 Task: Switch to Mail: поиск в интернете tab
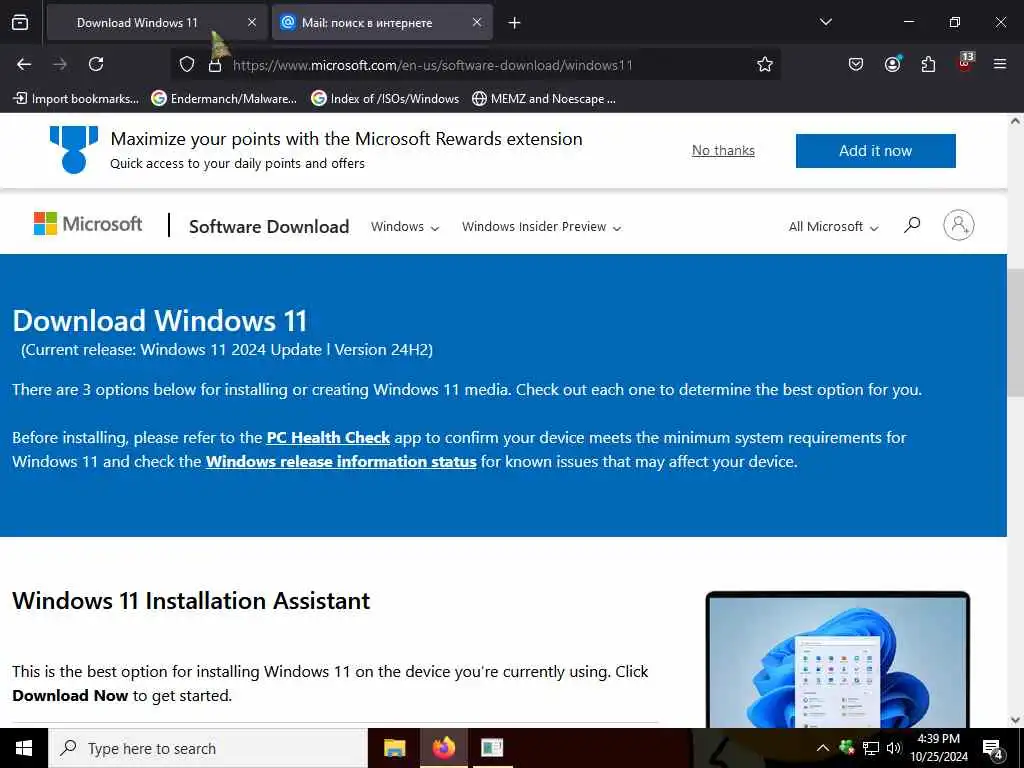[x=382, y=23]
